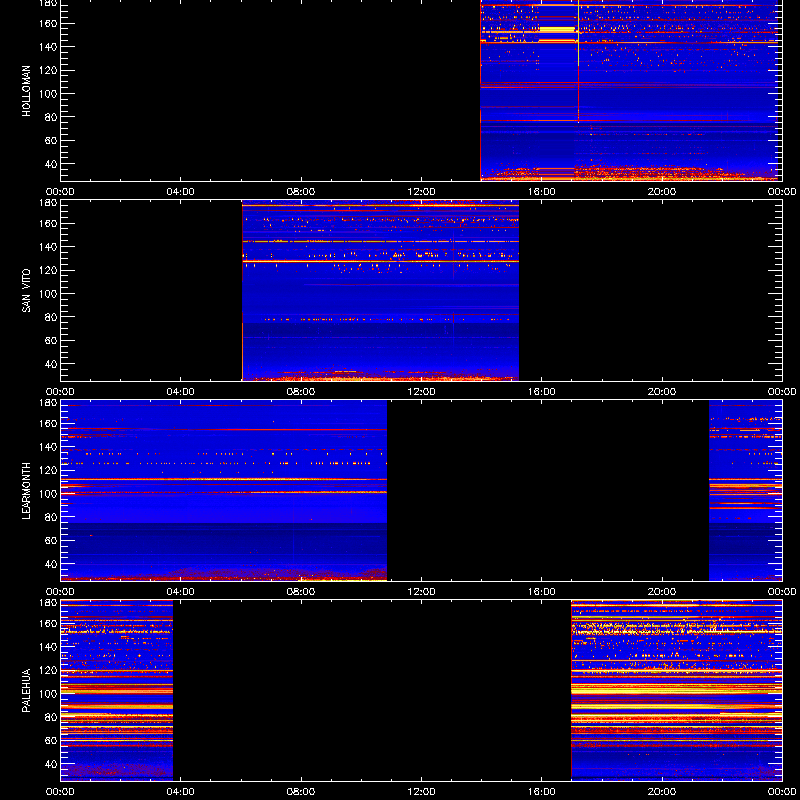Click the PALEHUA station label
The height and width of the screenshot is (800, 800).
[x=26, y=691]
